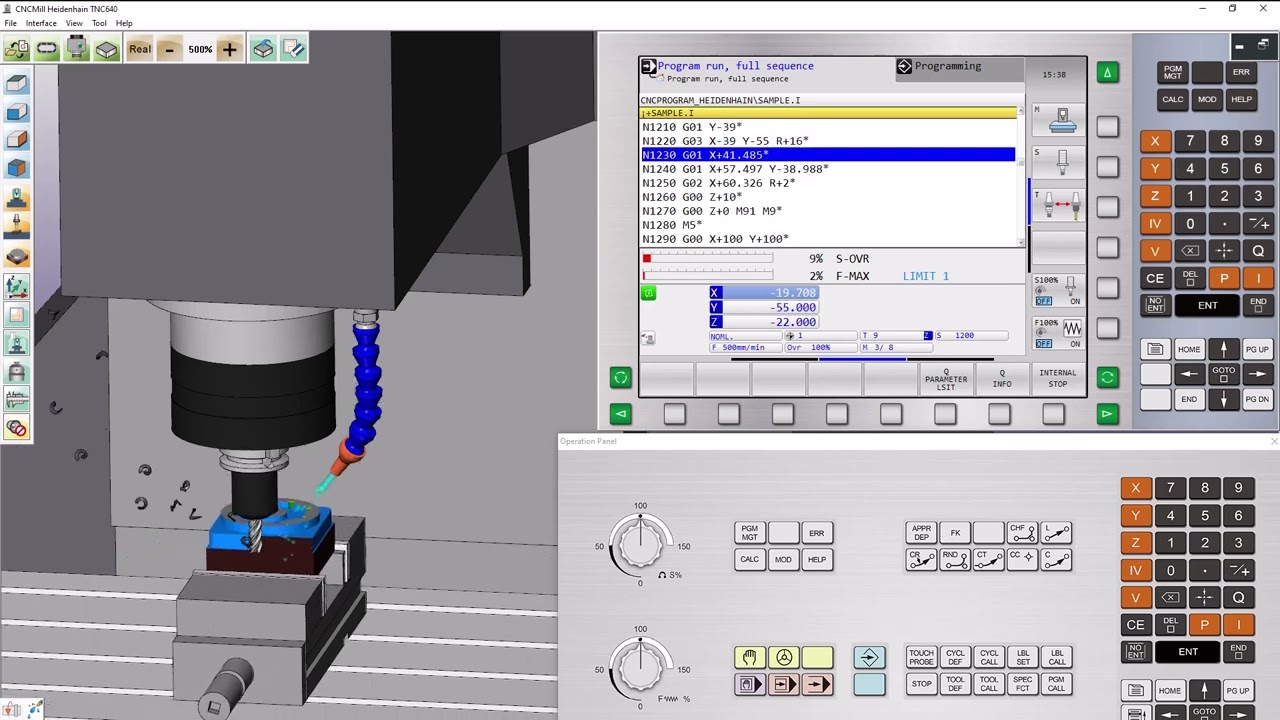
Task: Shift soft keys left with green arrow
Action: [x=620, y=414]
